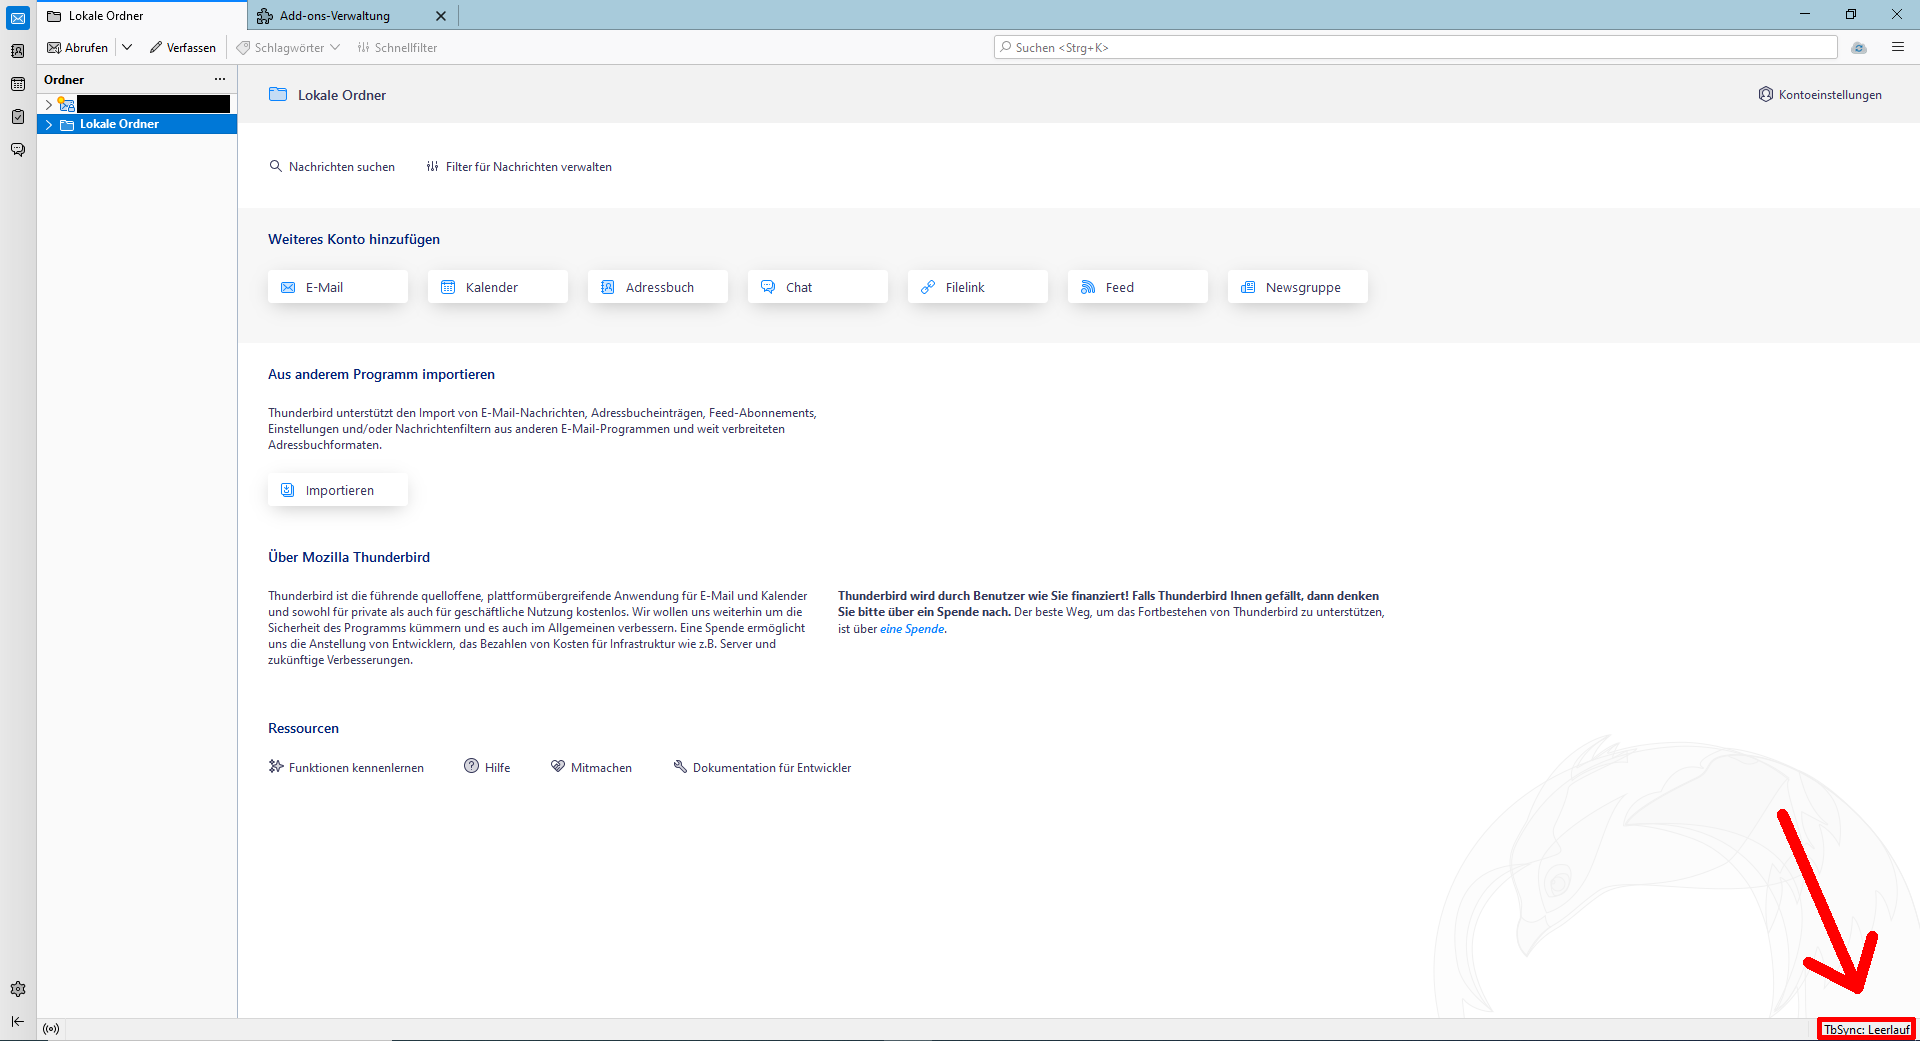Select the Mail icon in the sidebar
Image resolution: width=1920 pixels, height=1041 pixels.
(17, 17)
